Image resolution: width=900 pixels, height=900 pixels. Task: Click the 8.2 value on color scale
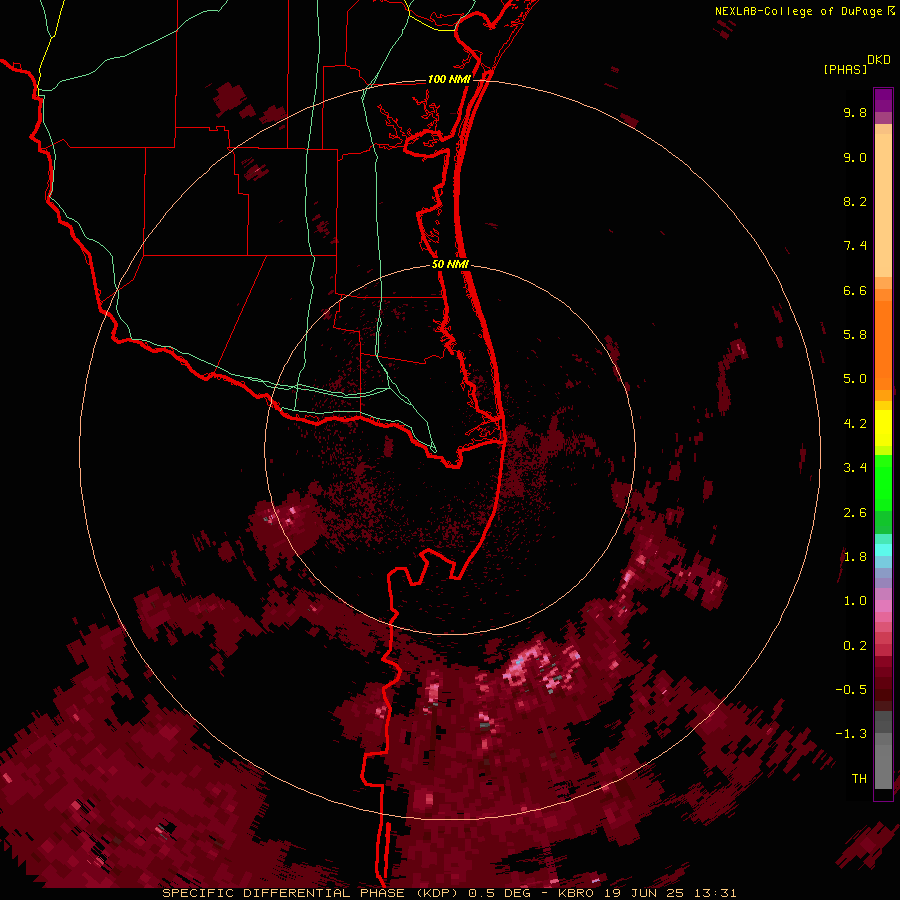point(855,201)
